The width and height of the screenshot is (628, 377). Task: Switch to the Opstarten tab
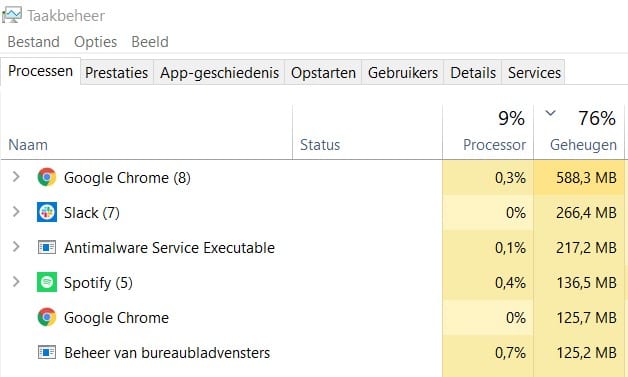click(323, 73)
